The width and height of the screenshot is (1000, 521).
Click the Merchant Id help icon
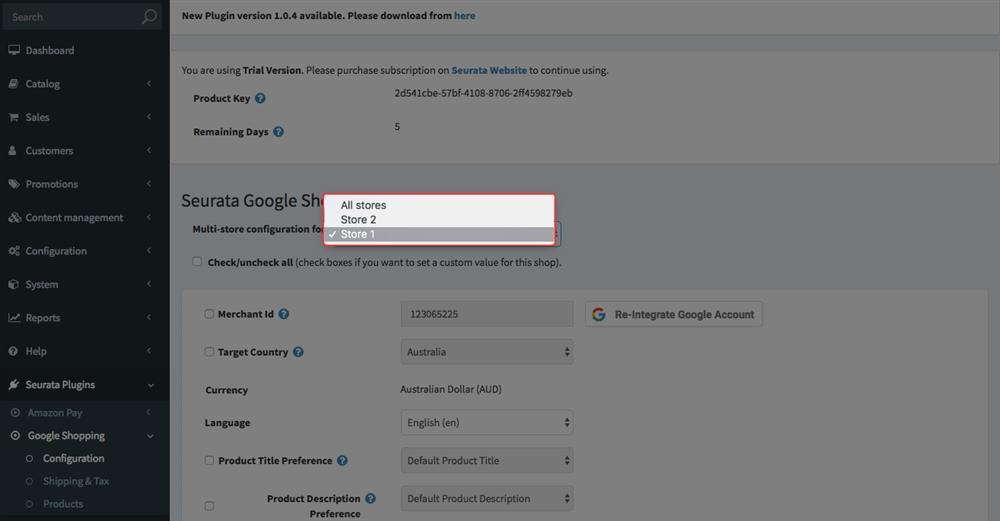click(x=284, y=314)
